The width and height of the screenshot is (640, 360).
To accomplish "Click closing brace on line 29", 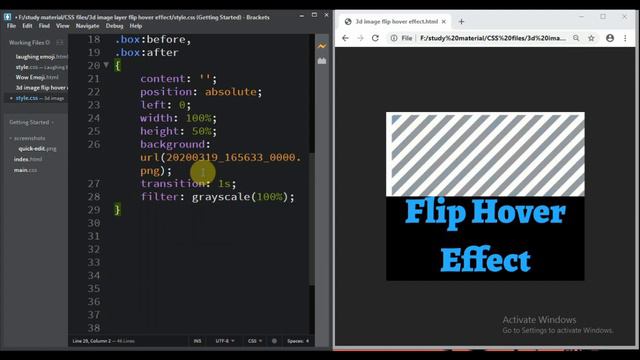I will tap(118, 210).
